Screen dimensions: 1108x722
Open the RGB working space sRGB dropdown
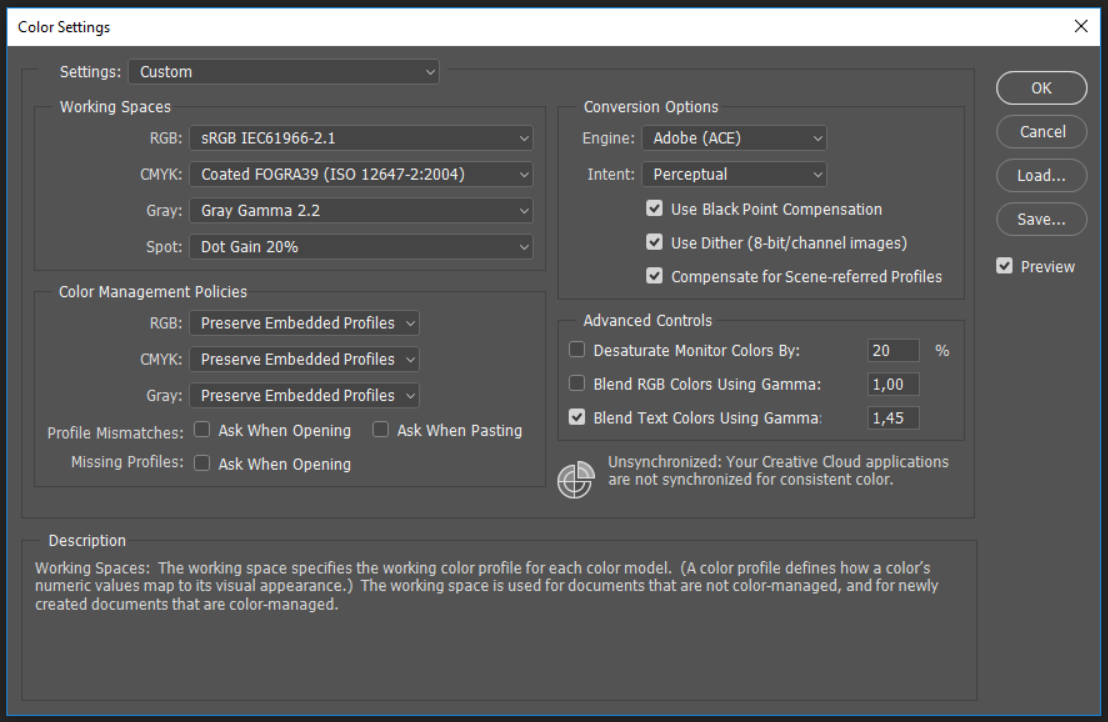(361, 138)
